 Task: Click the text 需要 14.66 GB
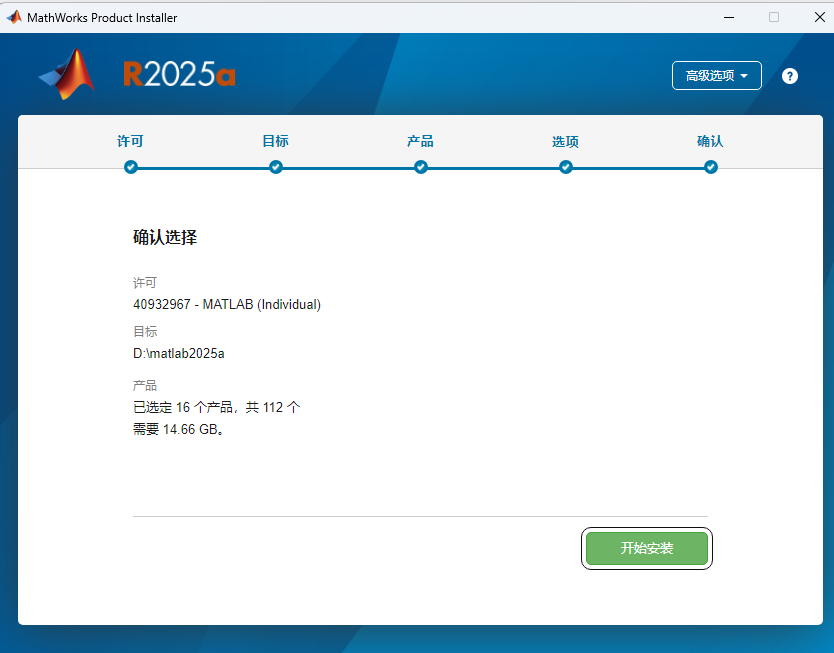(x=179, y=429)
